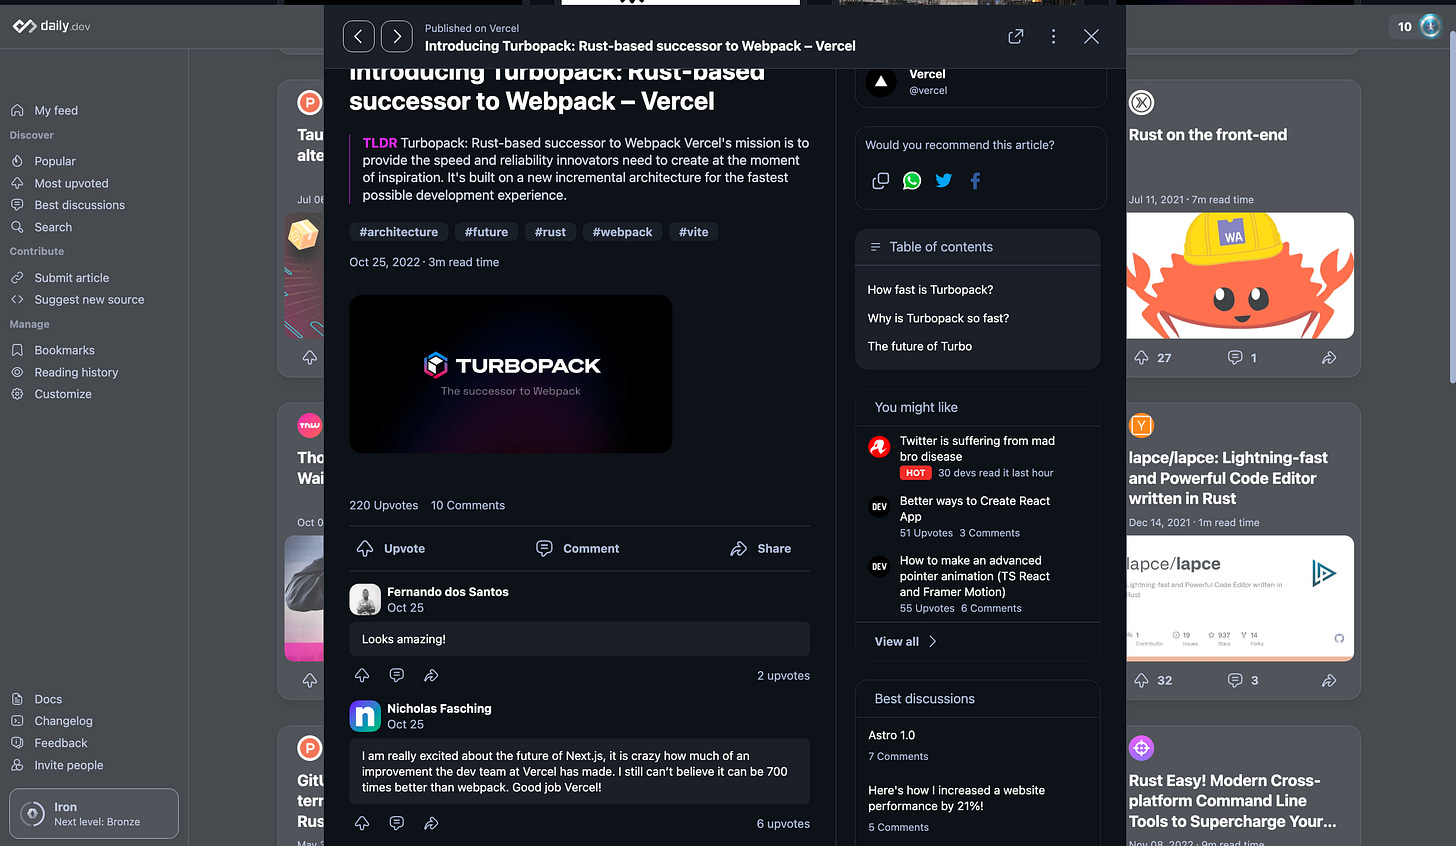Open Best discussions in the sidebar
The image size is (1456, 846).
(x=79, y=205)
